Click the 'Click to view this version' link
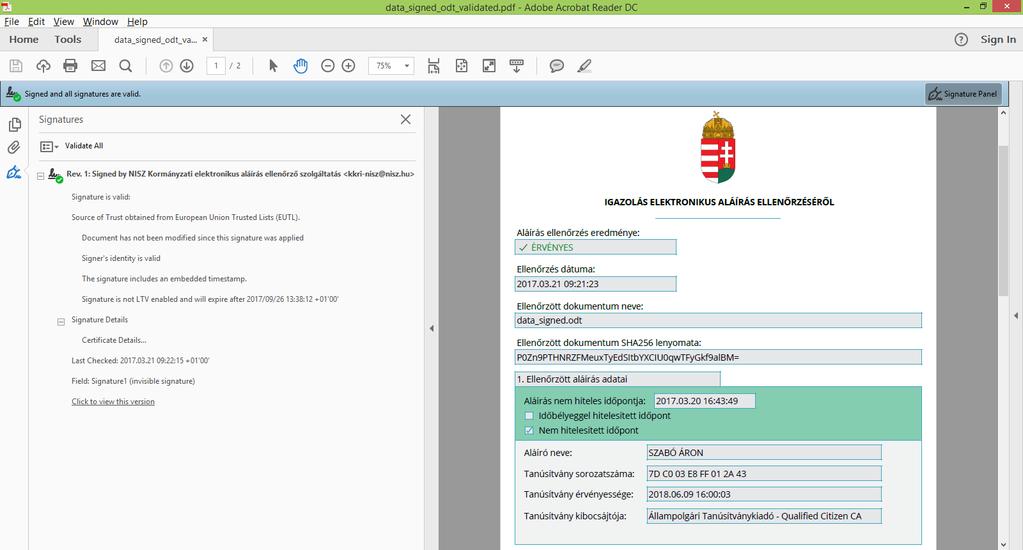 (x=113, y=401)
